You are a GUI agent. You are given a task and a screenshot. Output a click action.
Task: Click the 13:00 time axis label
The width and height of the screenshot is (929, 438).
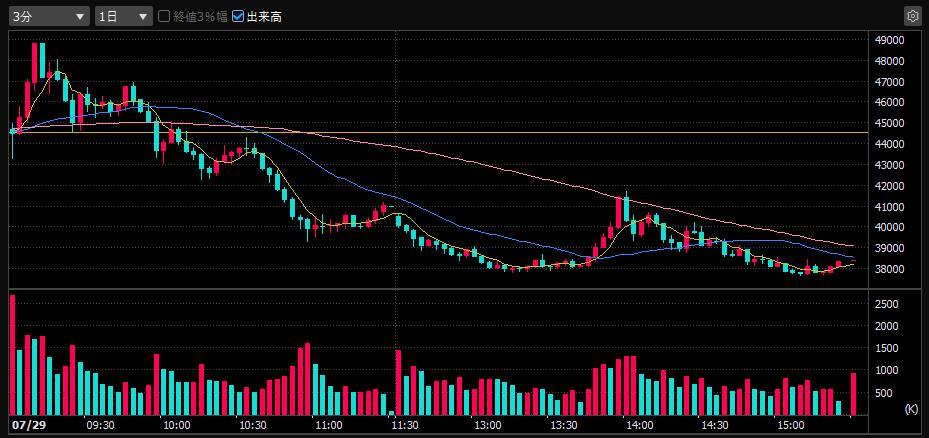(488, 425)
